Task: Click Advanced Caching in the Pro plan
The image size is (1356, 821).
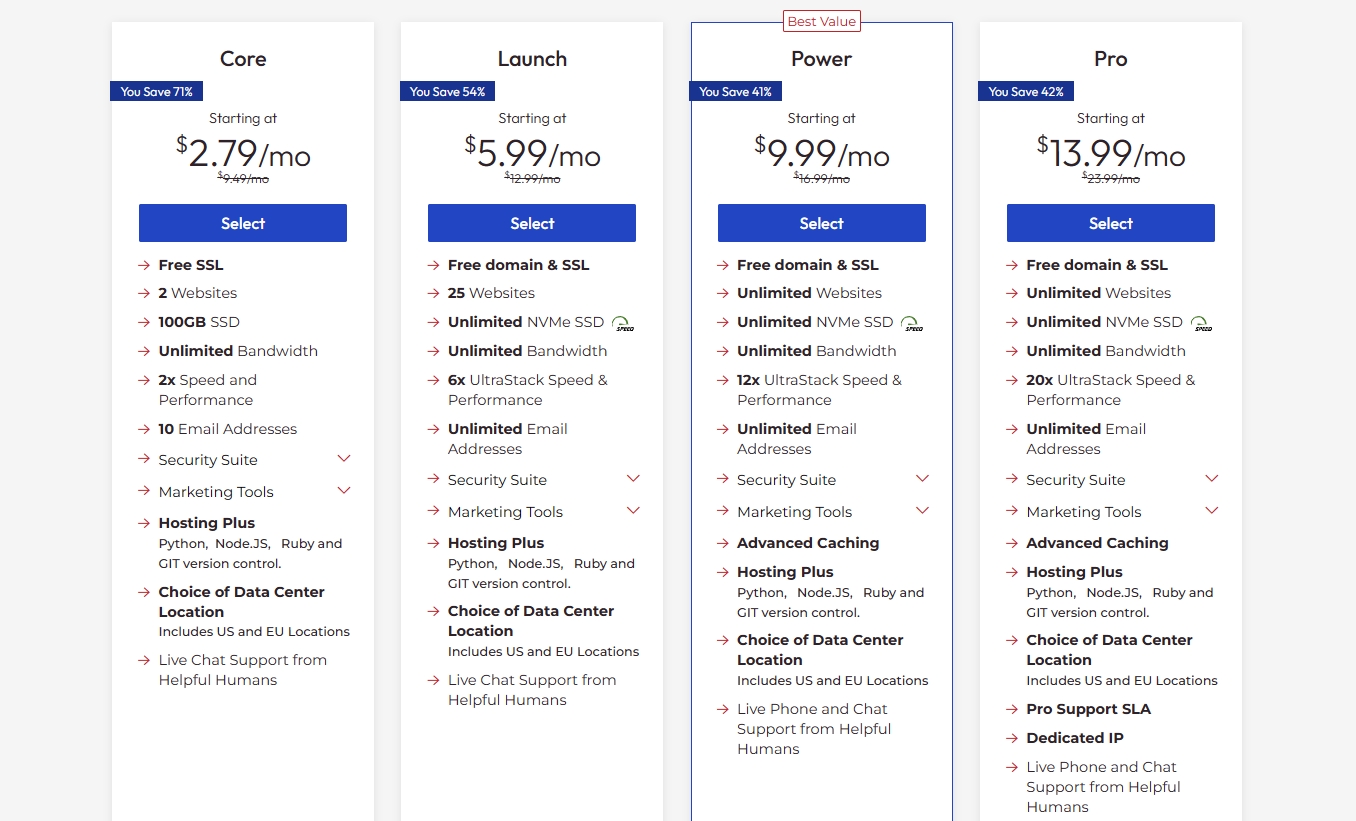Action: [x=1097, y=543]
